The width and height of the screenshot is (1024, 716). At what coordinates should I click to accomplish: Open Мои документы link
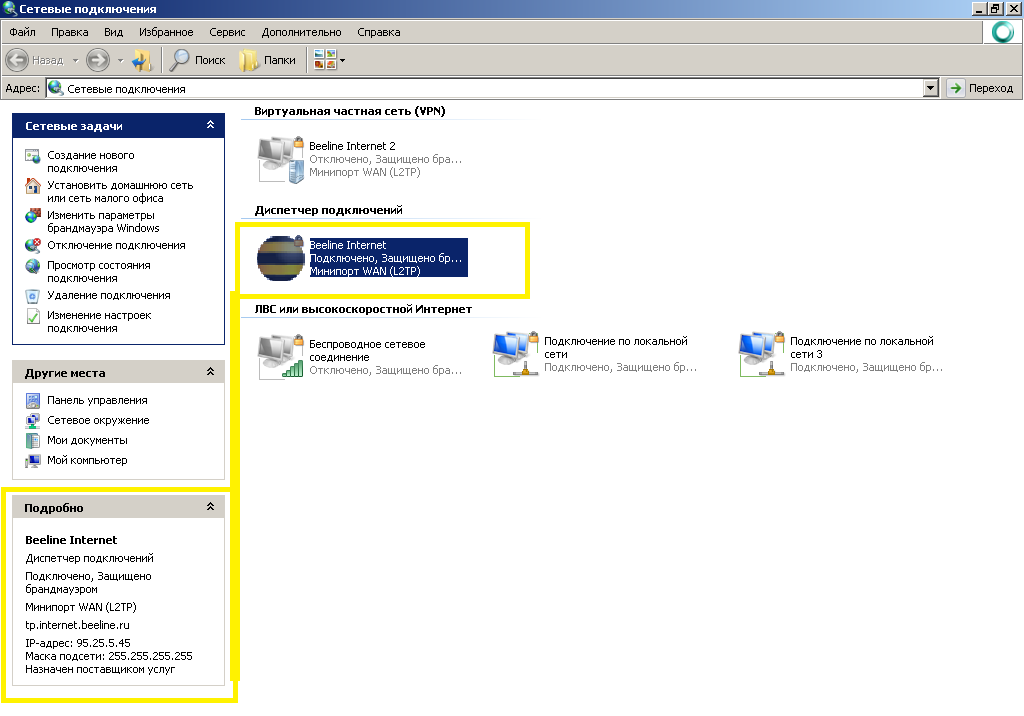(x=87, y=440)
